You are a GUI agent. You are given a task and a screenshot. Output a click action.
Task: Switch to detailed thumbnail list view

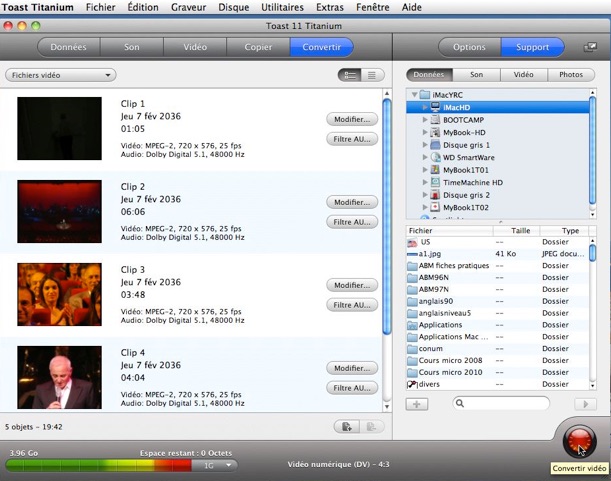pos(350,75)
